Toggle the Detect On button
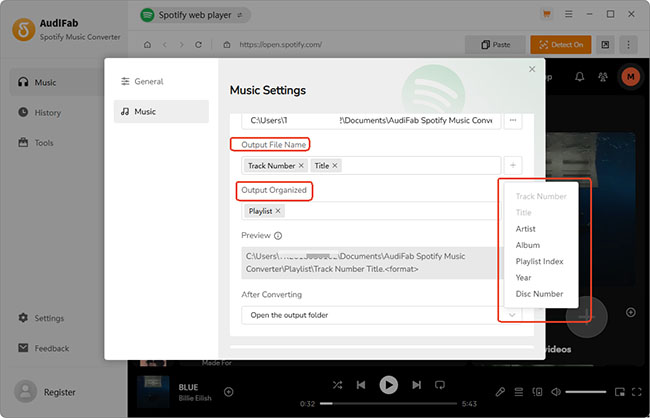The height and width of the screenshot is (418, 650). (561, 45)
